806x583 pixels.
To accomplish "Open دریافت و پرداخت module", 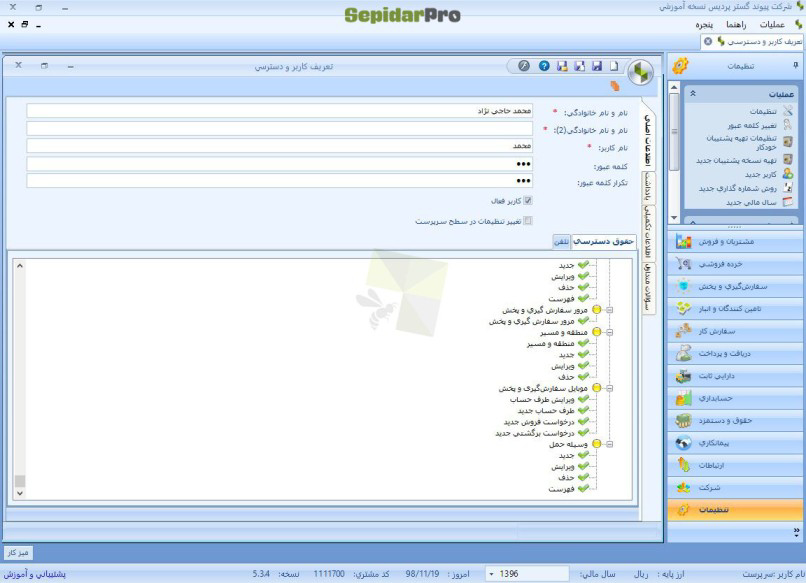I will tap(734, 353).
